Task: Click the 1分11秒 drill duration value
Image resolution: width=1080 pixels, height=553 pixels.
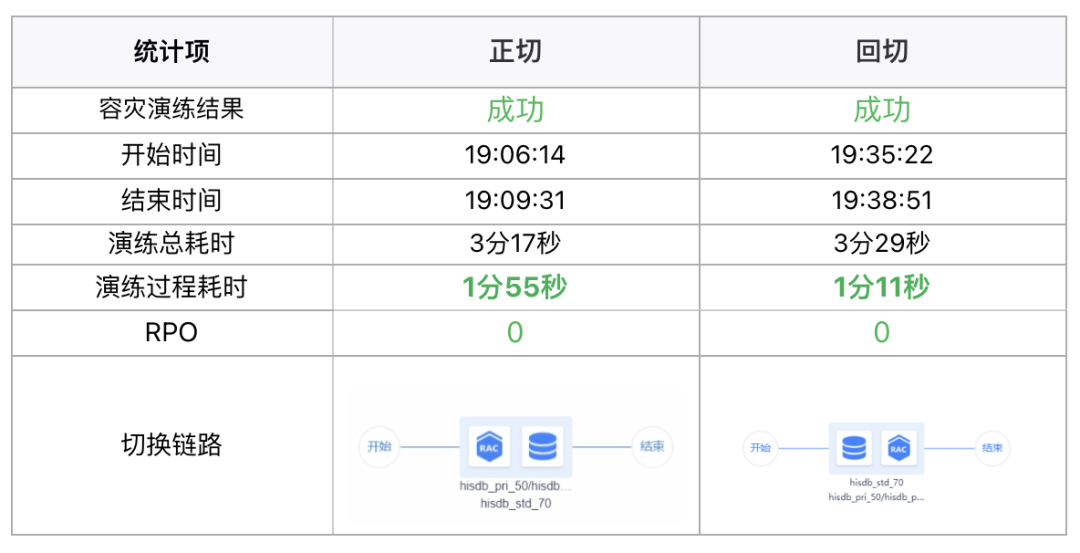Action: click(x=882, y=288)
